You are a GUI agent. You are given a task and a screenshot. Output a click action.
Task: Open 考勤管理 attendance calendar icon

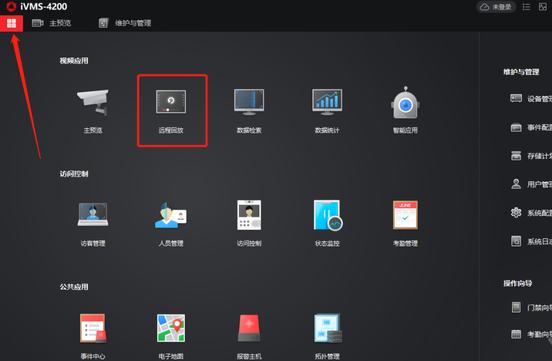[x=405, y=215]
